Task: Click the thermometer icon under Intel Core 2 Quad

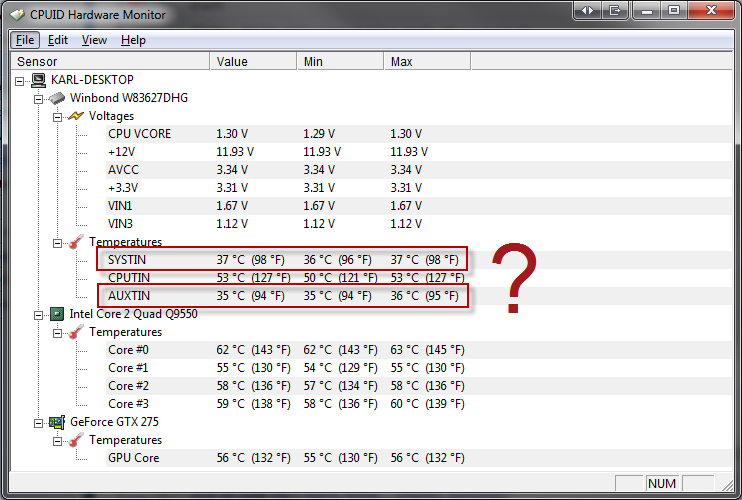Action: tap(76, 332)
